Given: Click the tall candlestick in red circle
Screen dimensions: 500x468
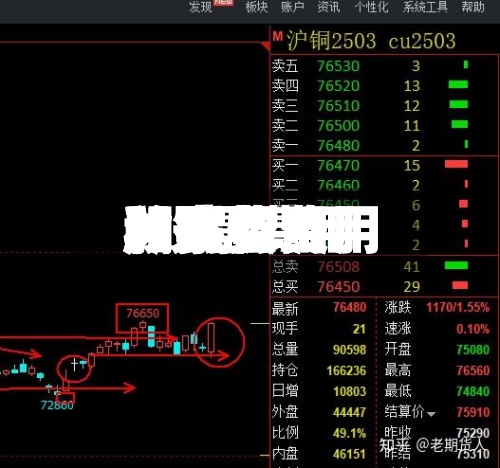Looking at the screenshot, I should click(x=211, y=339).
